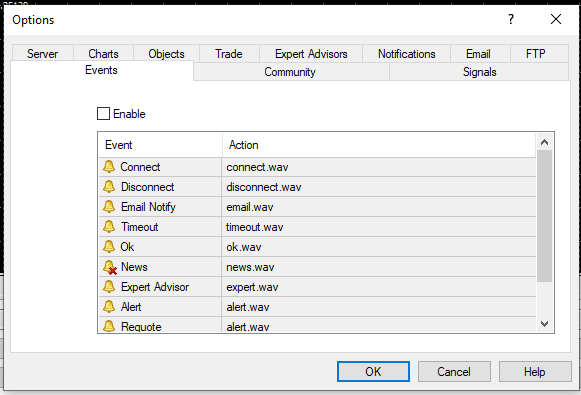Viewport: 581px width, 395px height.
Task: Click the scrollbar down arrow in events list
Action: click(x=544, y=324)
